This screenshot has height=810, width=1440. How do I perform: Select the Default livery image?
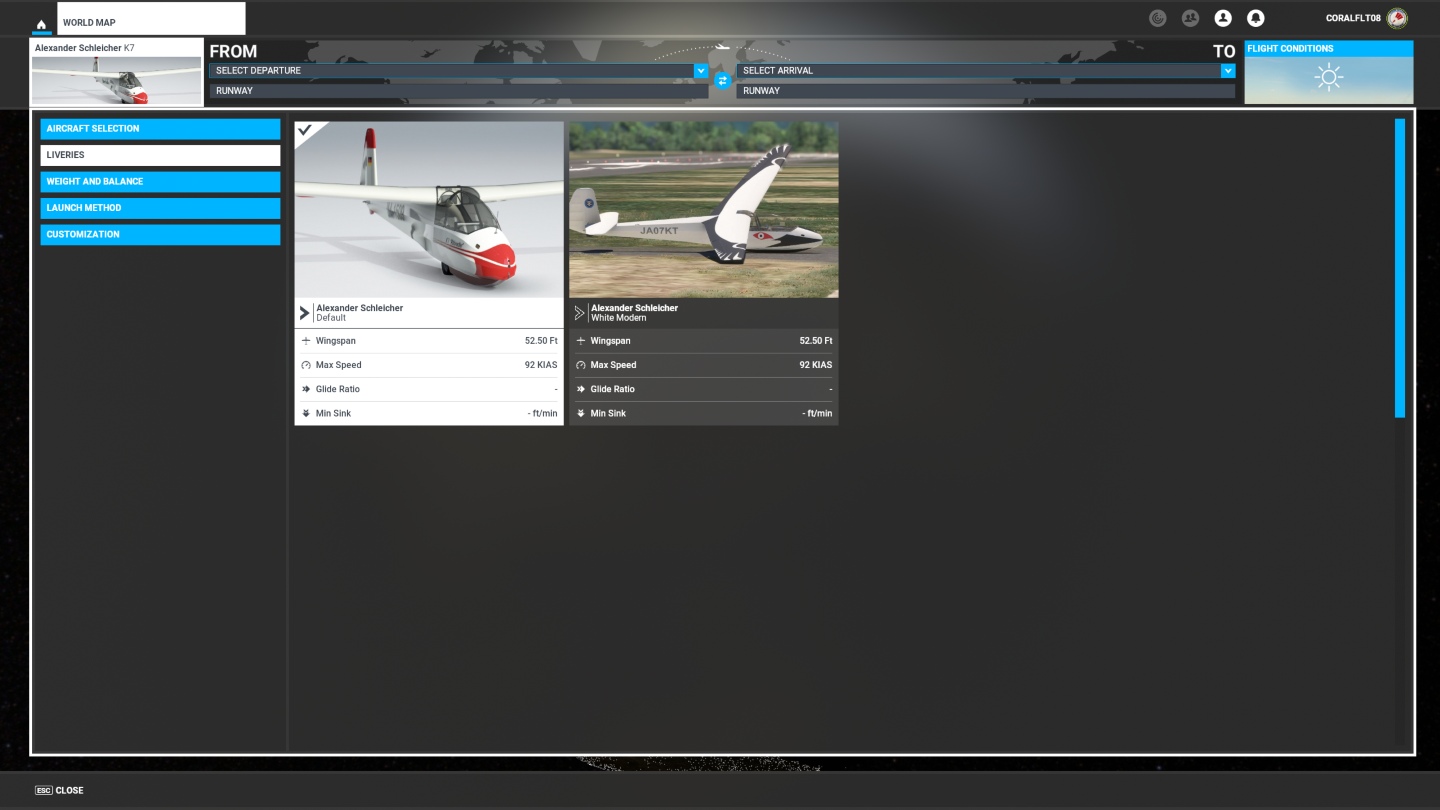click(429, 210)
